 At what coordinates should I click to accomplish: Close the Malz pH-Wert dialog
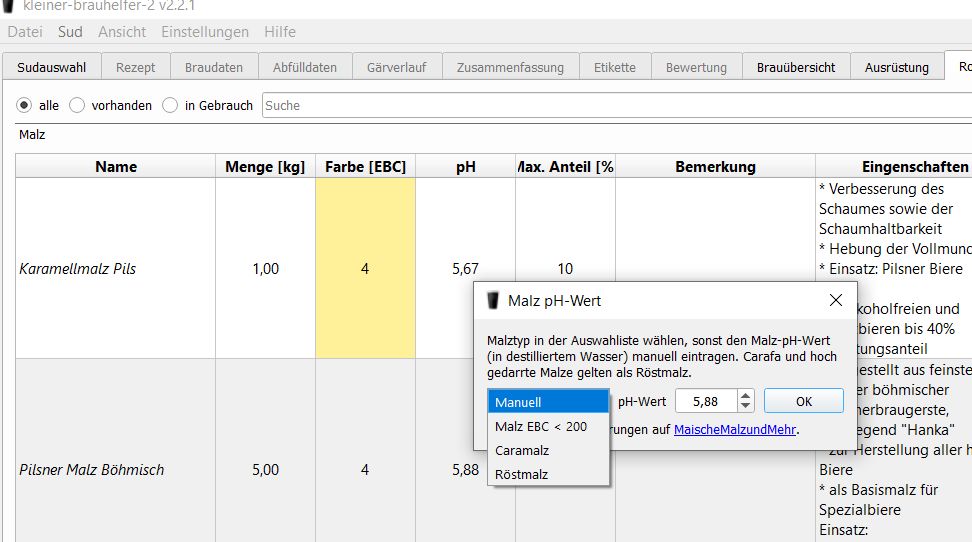(x=835, y=300)
